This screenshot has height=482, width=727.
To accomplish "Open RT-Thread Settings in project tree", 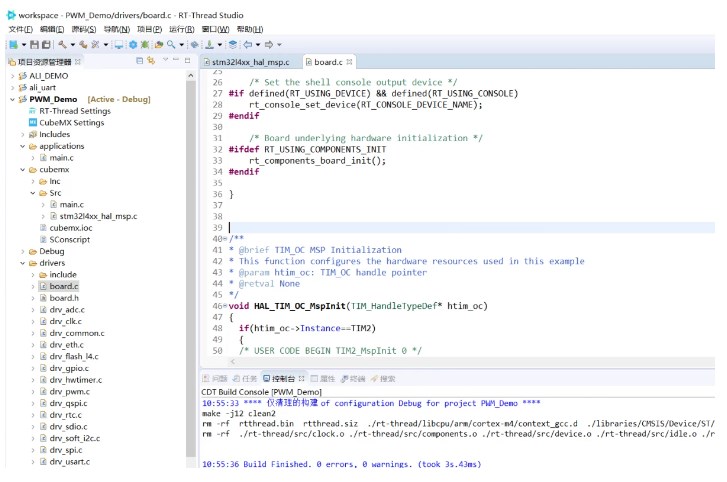I will point(74,111).
